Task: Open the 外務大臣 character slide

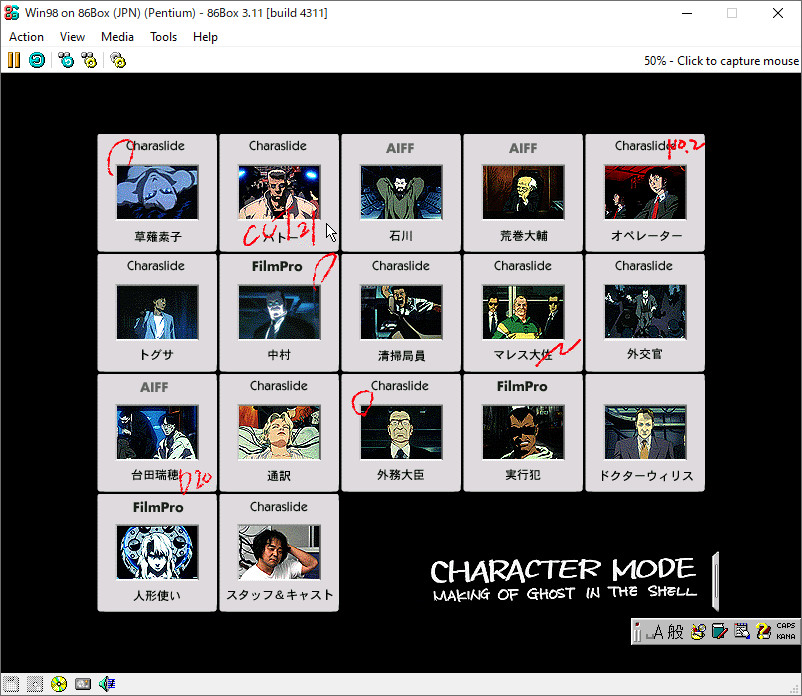Action: tap(401, 433)
